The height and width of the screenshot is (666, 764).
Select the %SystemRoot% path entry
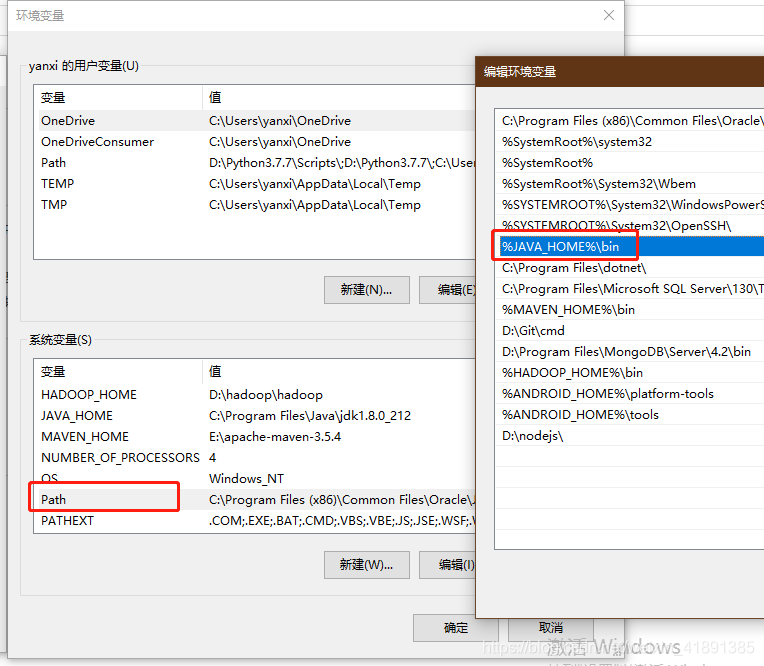[x=630, y=163]
